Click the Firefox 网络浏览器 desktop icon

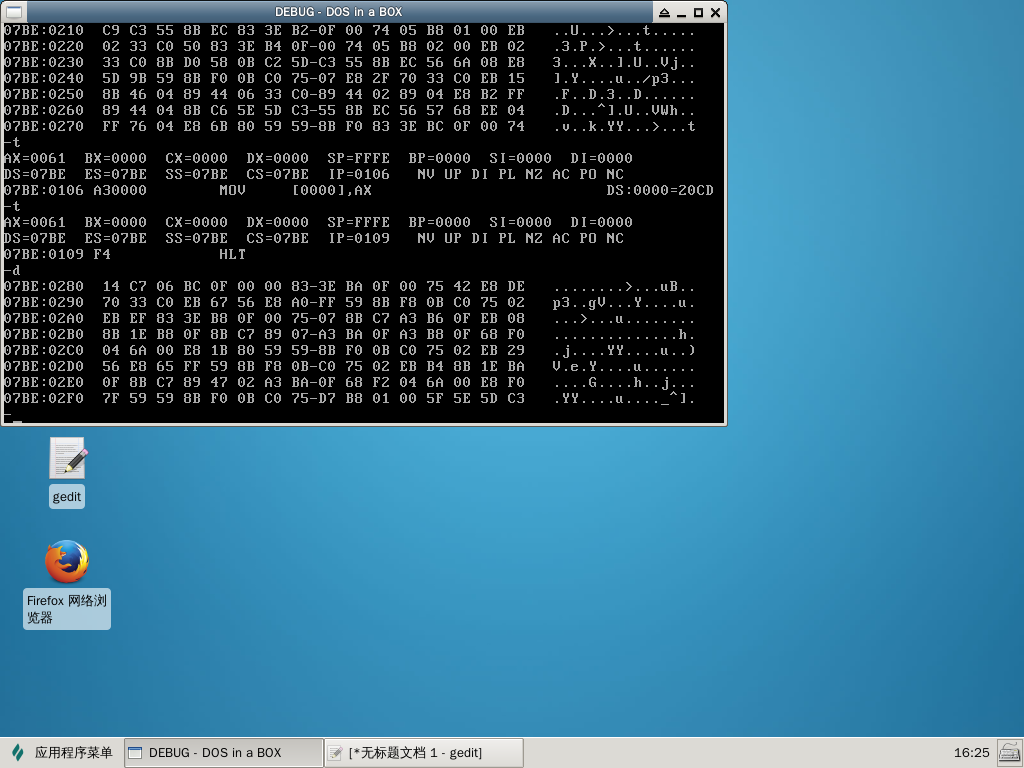[x=67, y=562]
